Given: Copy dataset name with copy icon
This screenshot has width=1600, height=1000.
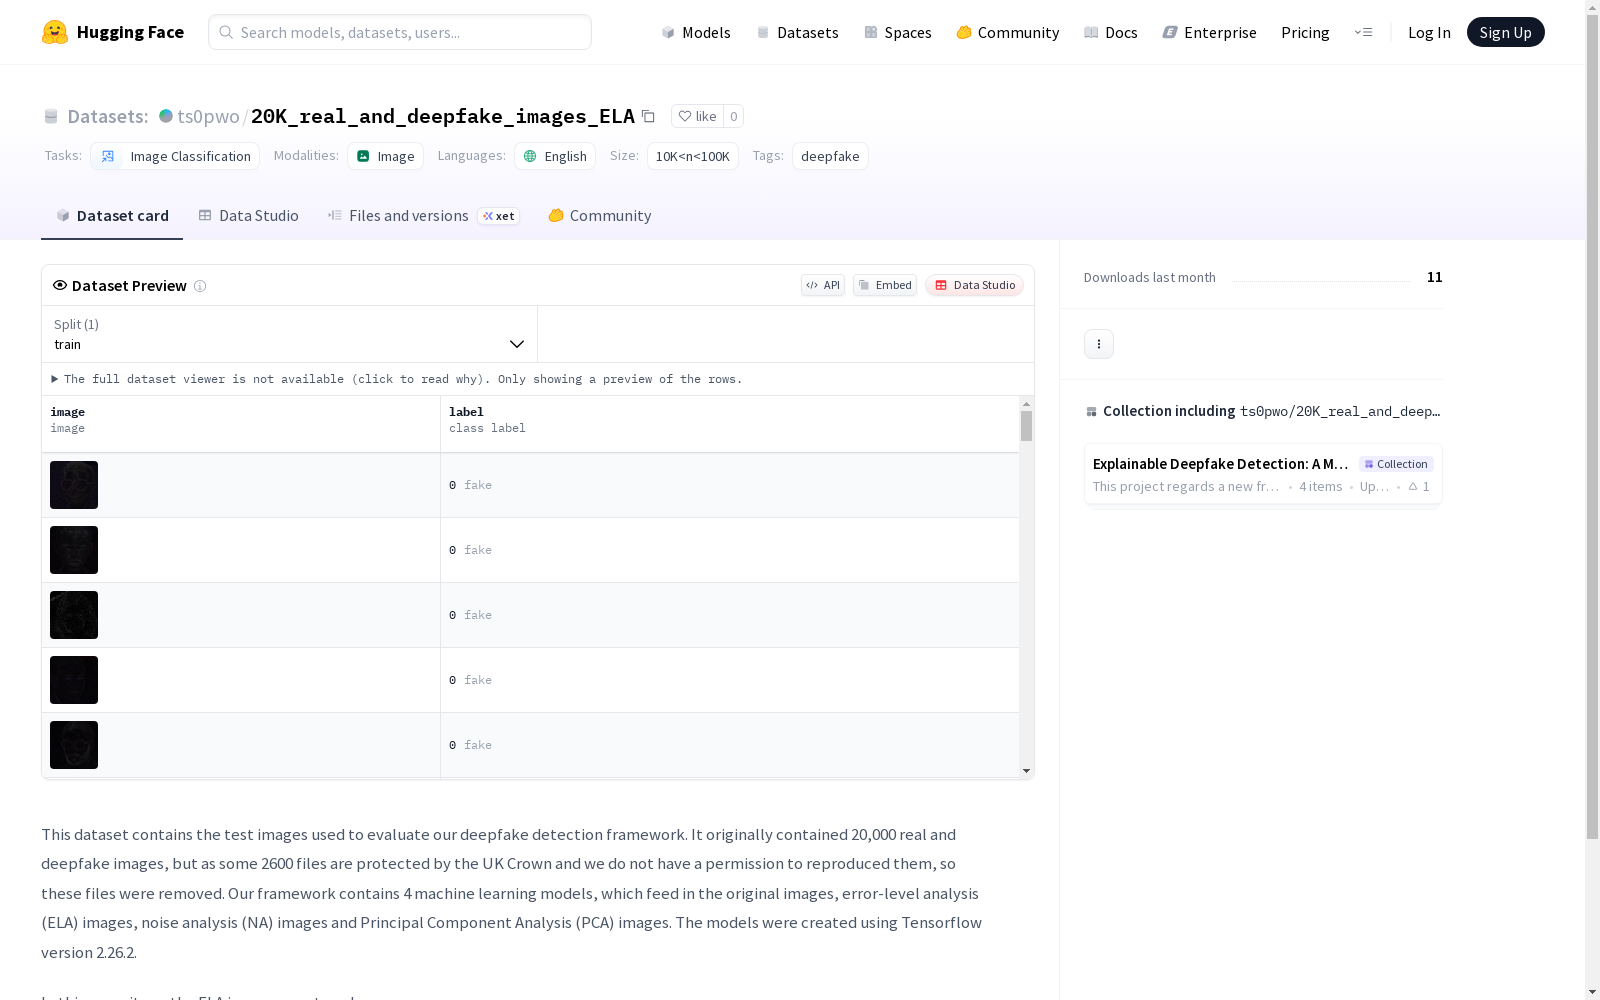Looking at the screenshot, I should [x=648, y=116].
